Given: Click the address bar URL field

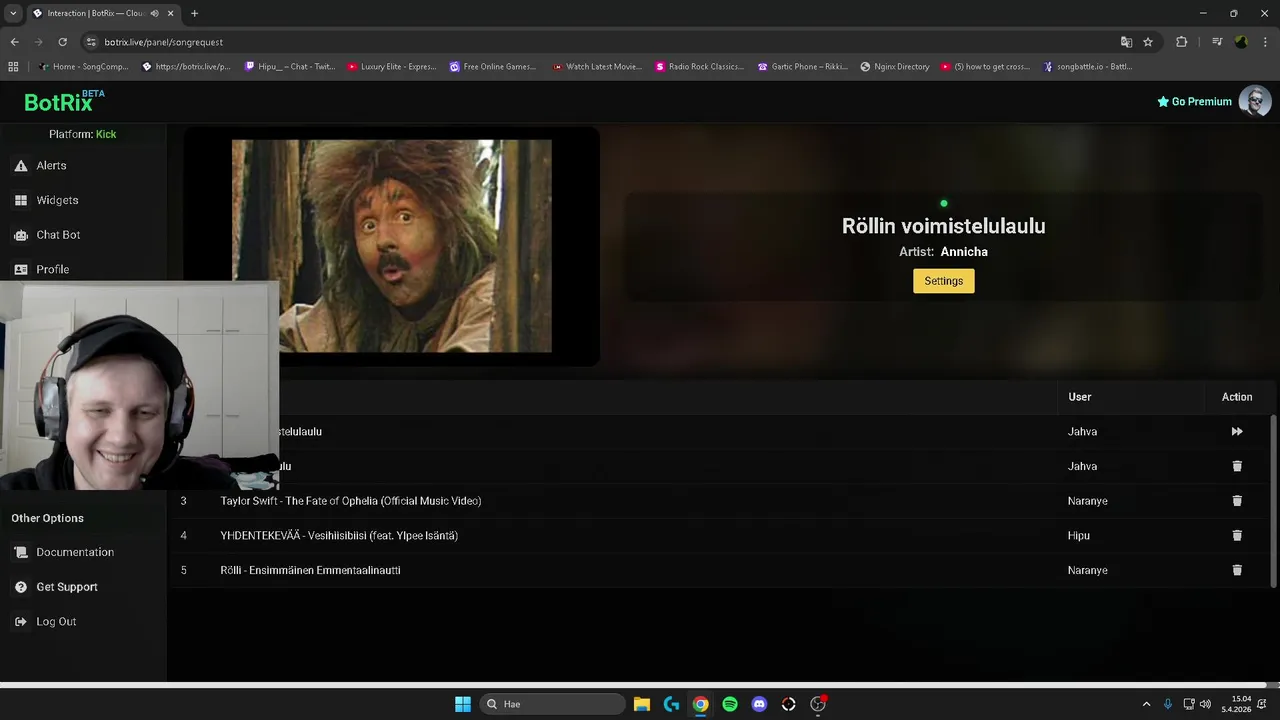Looking at the screenshot, I should (600, 42).
